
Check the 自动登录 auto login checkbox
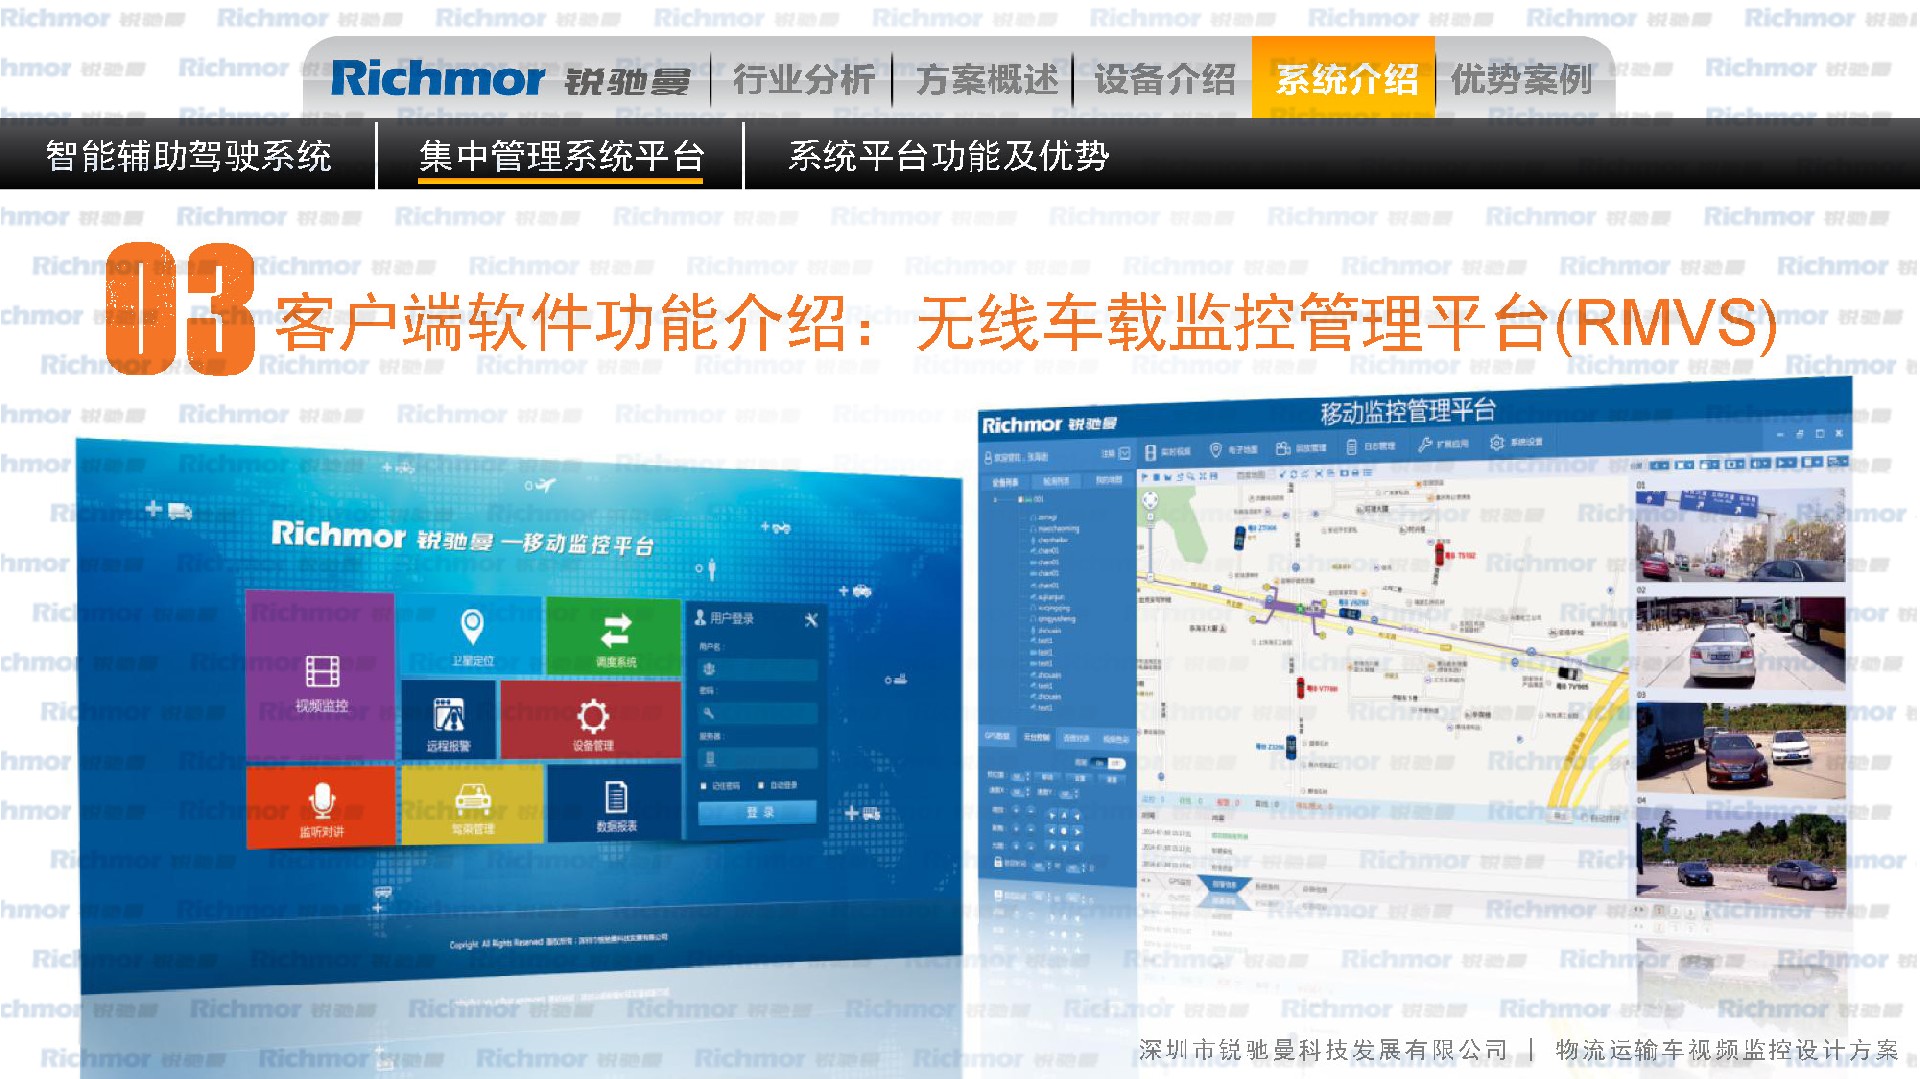(x=762, y=786)
